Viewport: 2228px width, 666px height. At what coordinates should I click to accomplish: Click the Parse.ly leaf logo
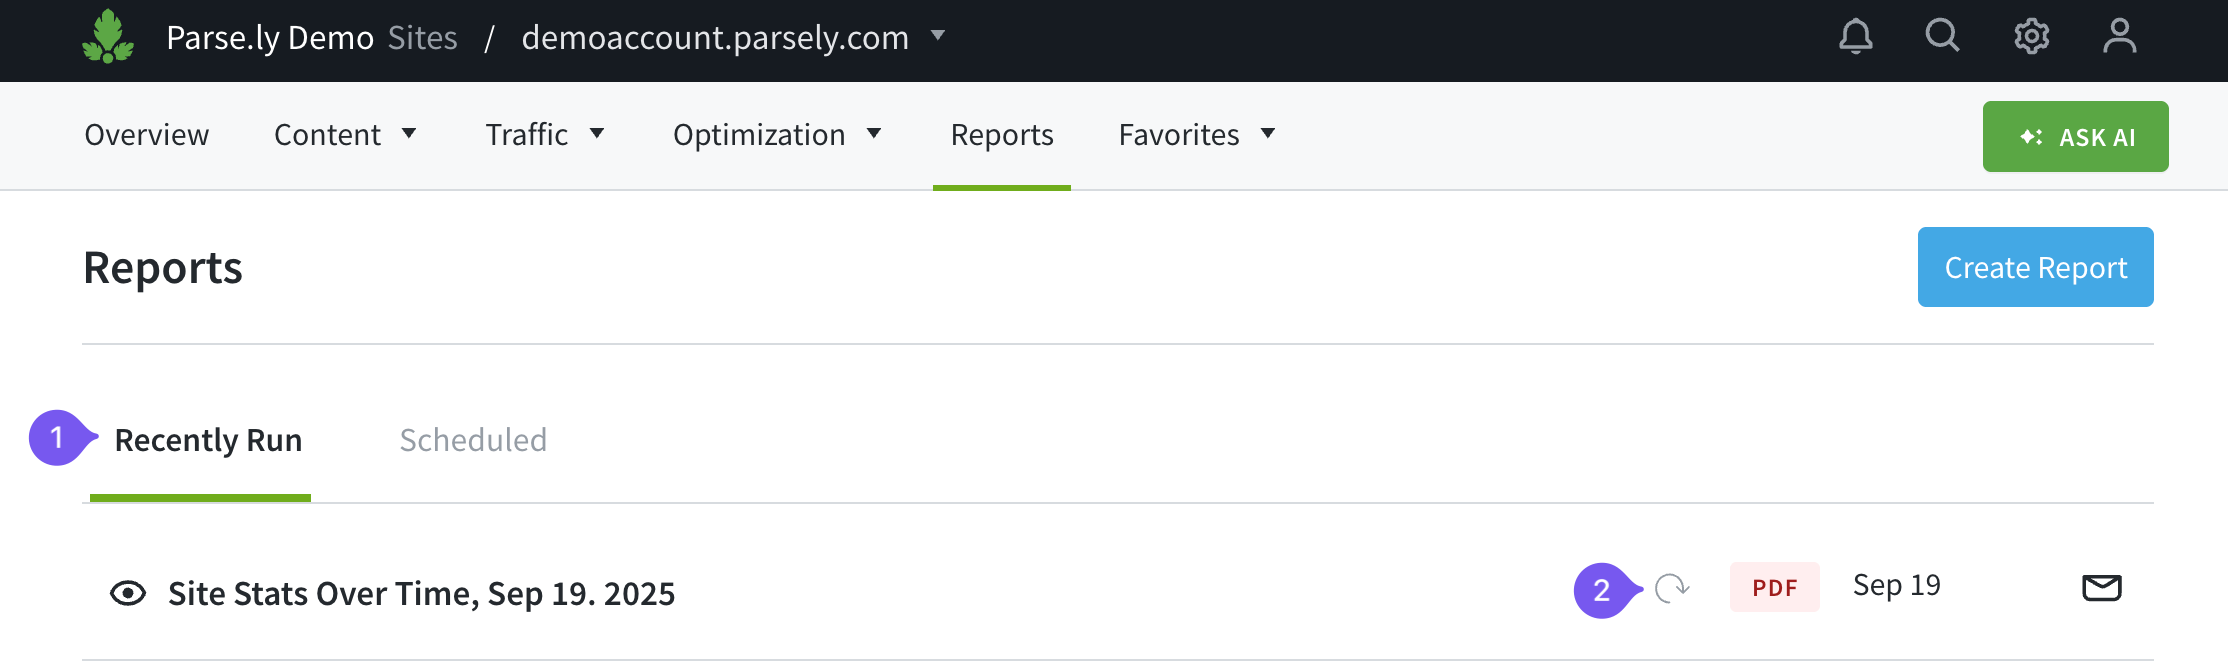click(x=108, y=37)
